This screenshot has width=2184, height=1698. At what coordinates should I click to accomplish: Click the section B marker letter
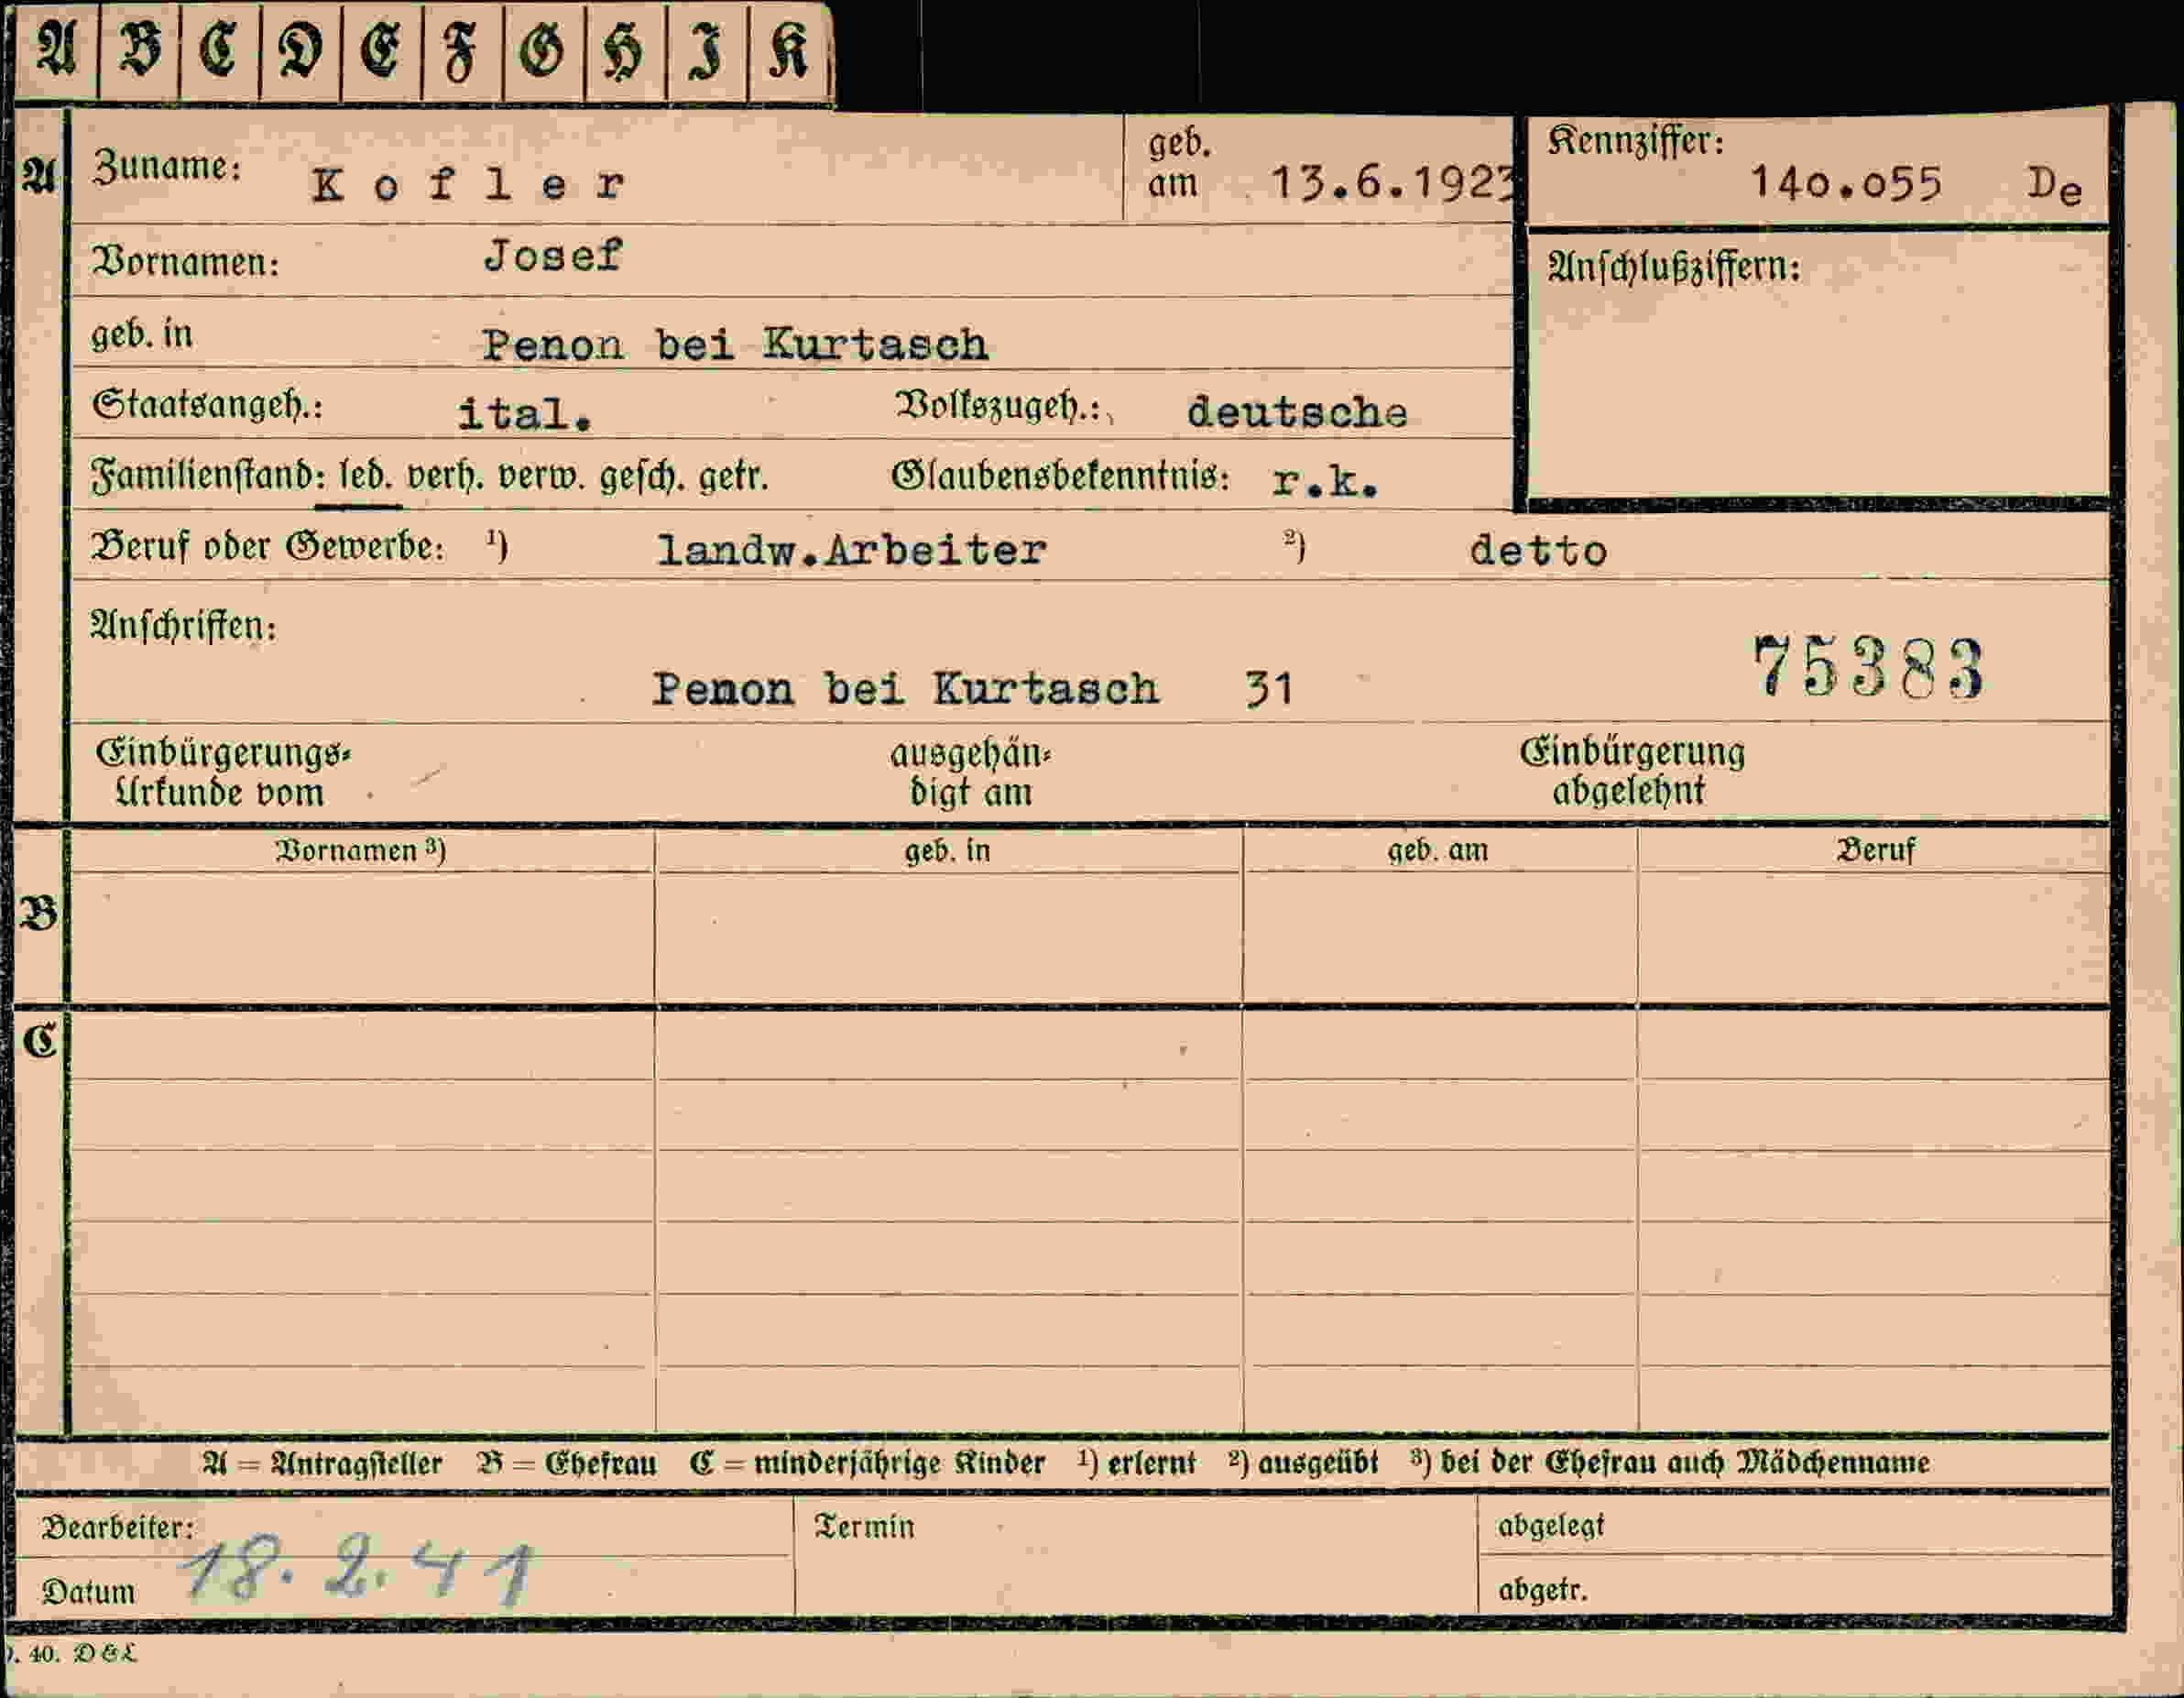click(39, 913)
